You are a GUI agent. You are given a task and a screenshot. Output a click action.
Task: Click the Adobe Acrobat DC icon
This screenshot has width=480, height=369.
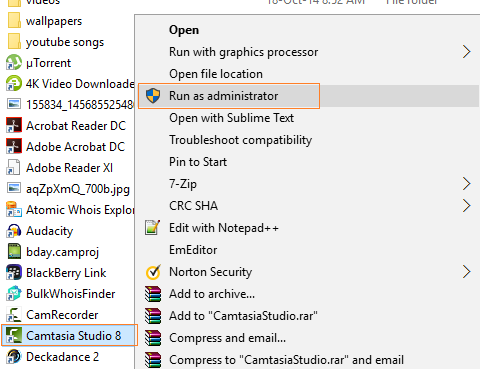coord(14,146)
